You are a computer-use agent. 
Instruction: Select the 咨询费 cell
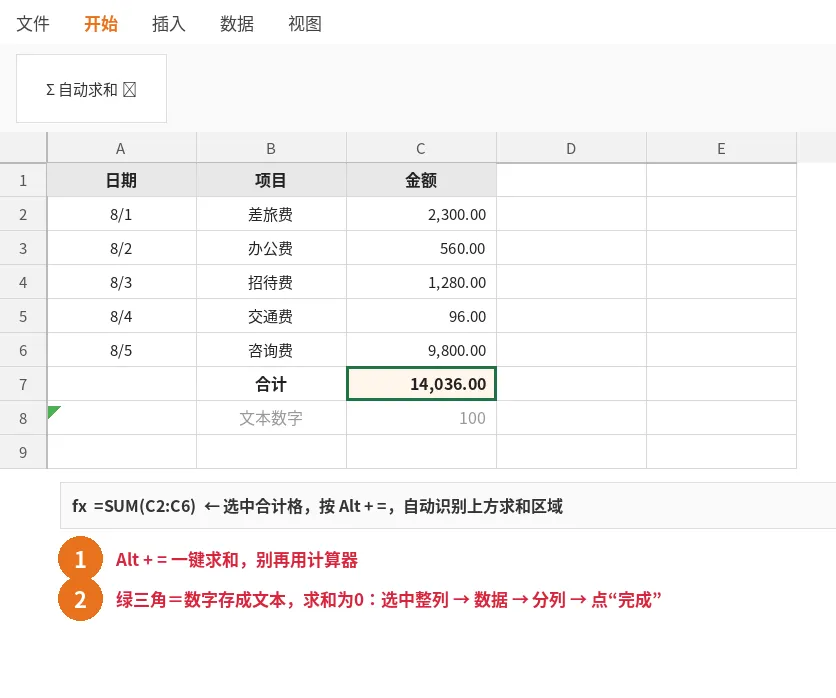click(271, 350)
